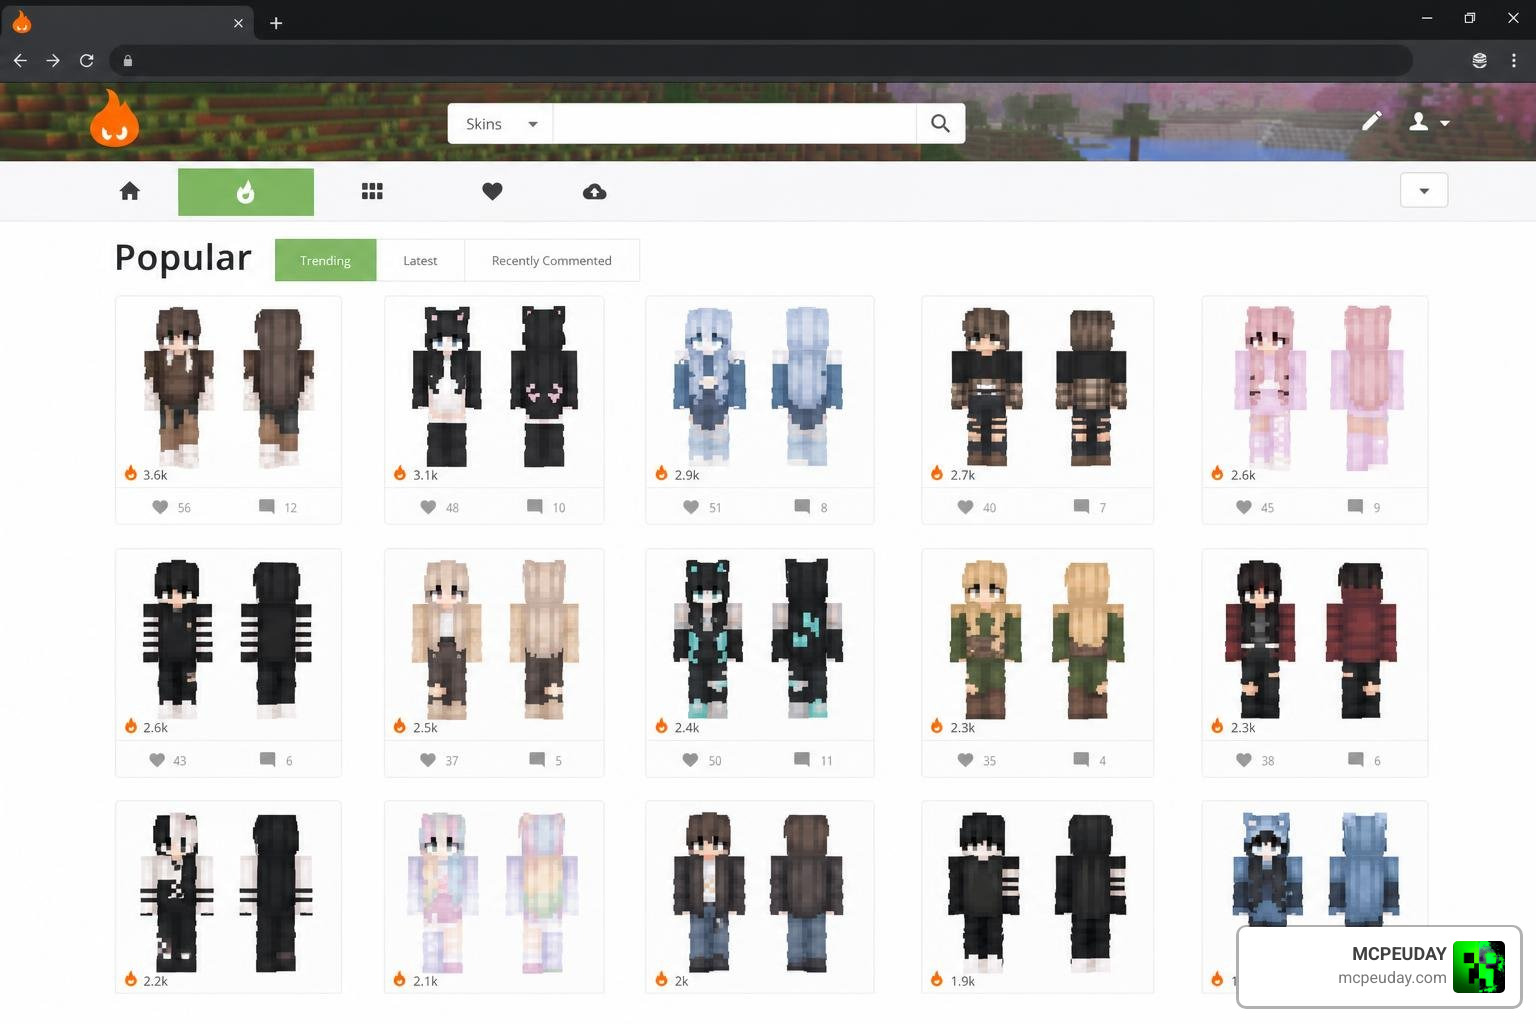Screen dimensions: 1536x1024
Task: Click the search magnifier button
Action: pyautogui.click(x=940, y=123)
